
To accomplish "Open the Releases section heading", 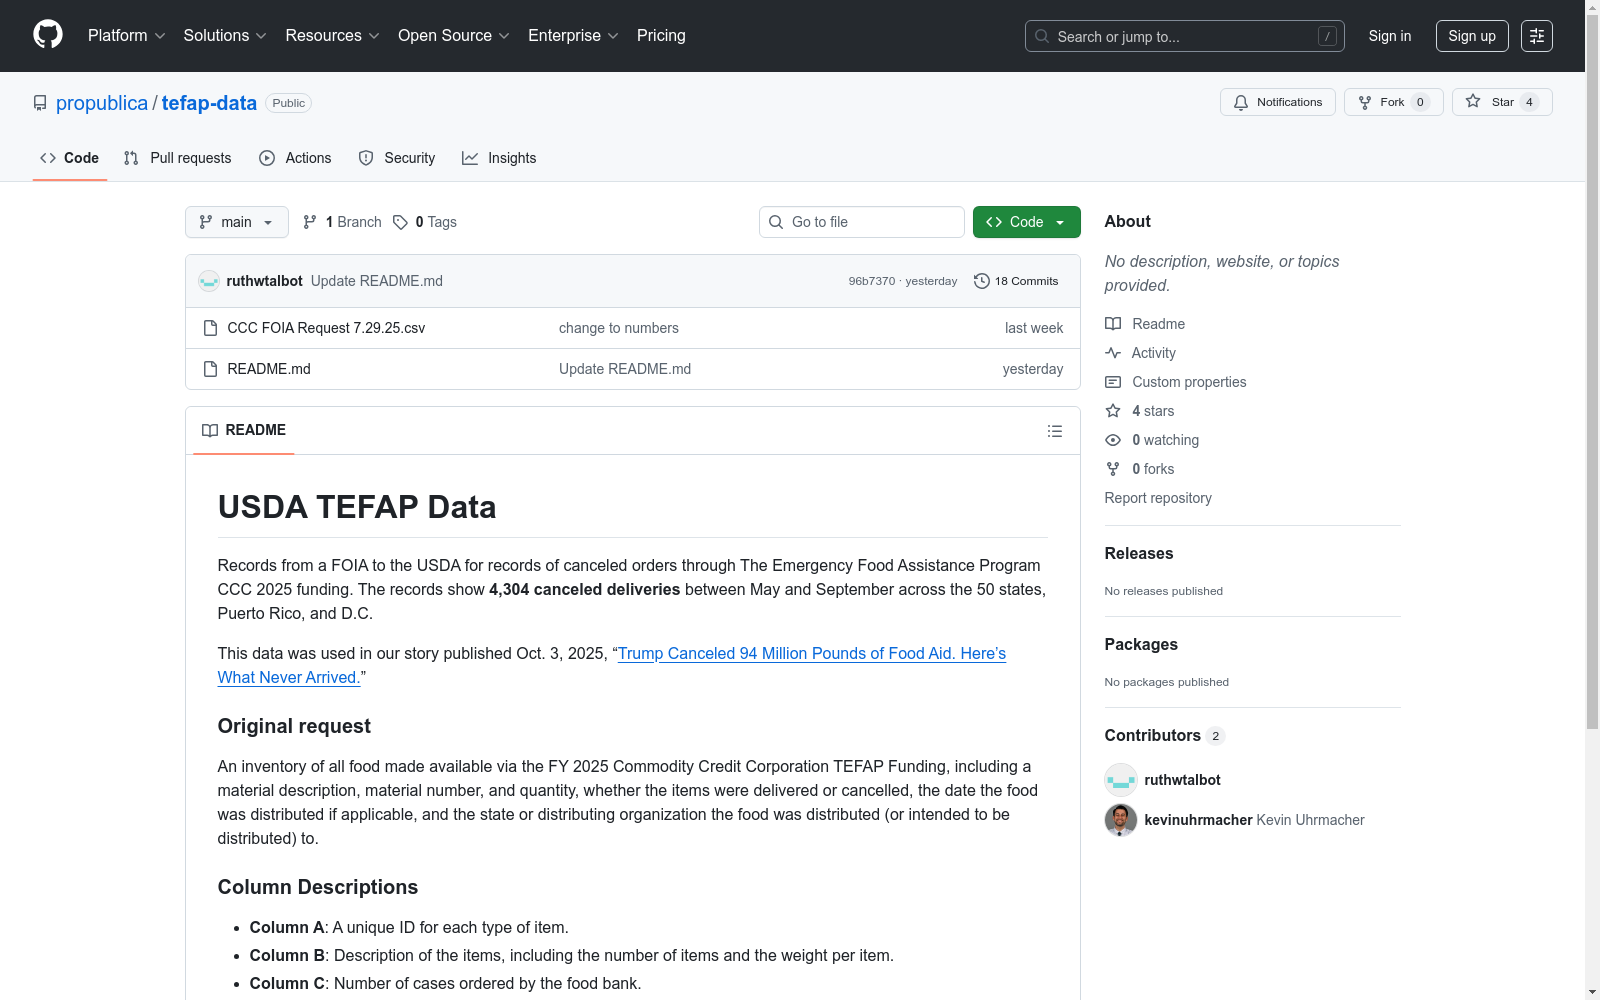I will 1139,553.
